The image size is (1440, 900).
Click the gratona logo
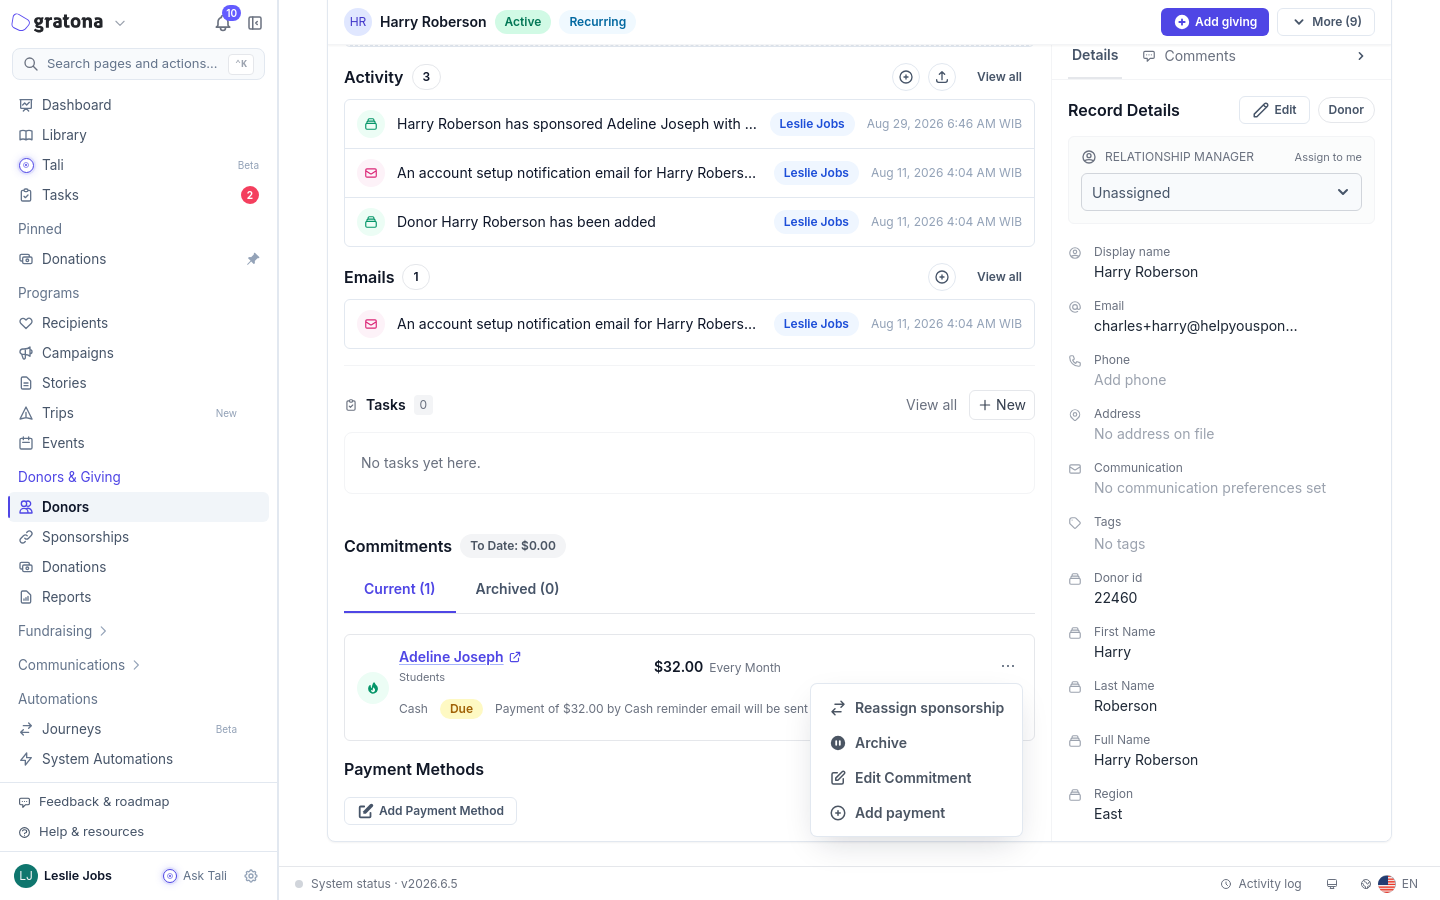58,22
